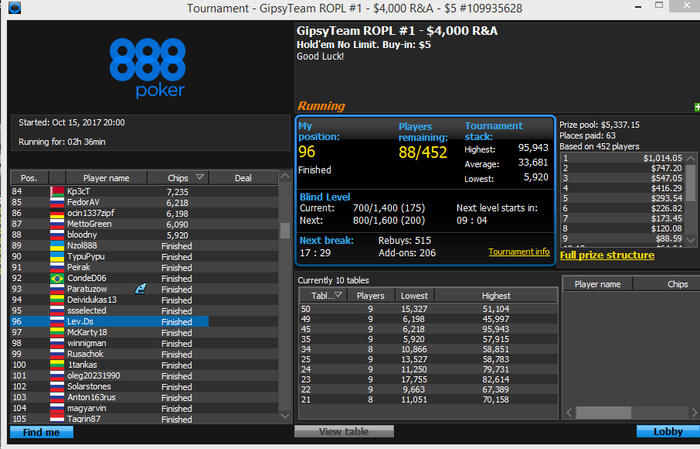Image resolution: width=700 pixels, height=449 pixels.
Task: Select table 45 with highest 95,943
Action: point(428,329)
